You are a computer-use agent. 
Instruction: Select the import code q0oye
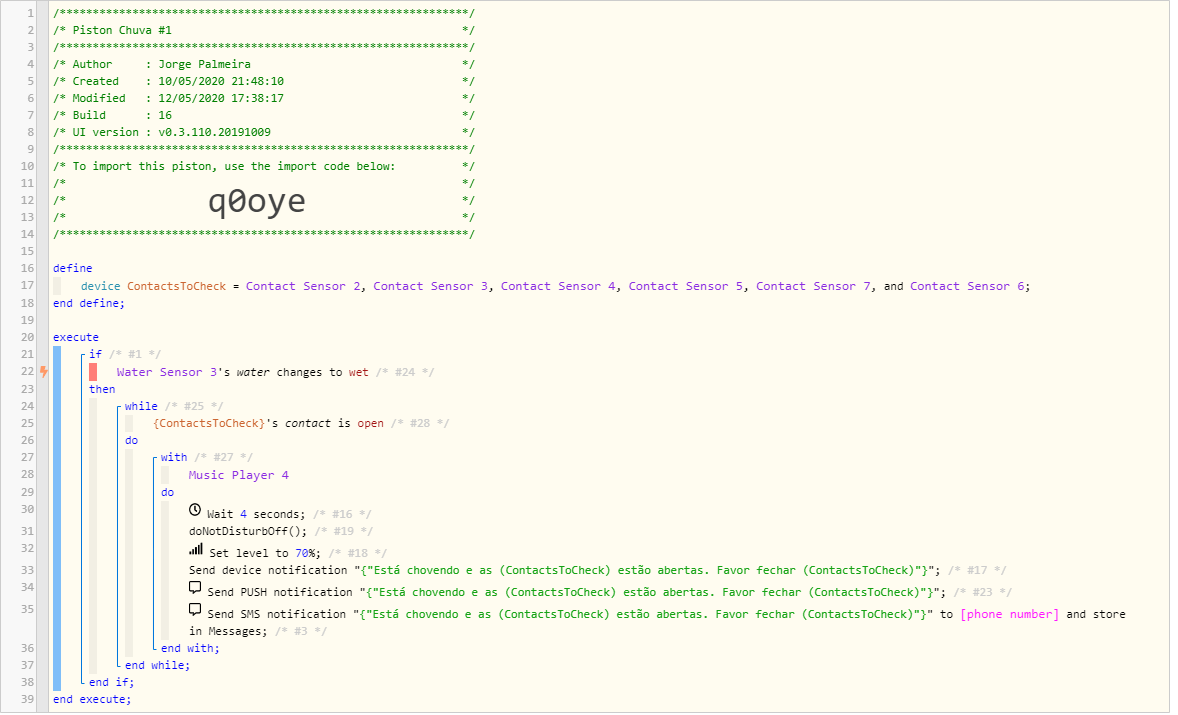click(257, 201)
